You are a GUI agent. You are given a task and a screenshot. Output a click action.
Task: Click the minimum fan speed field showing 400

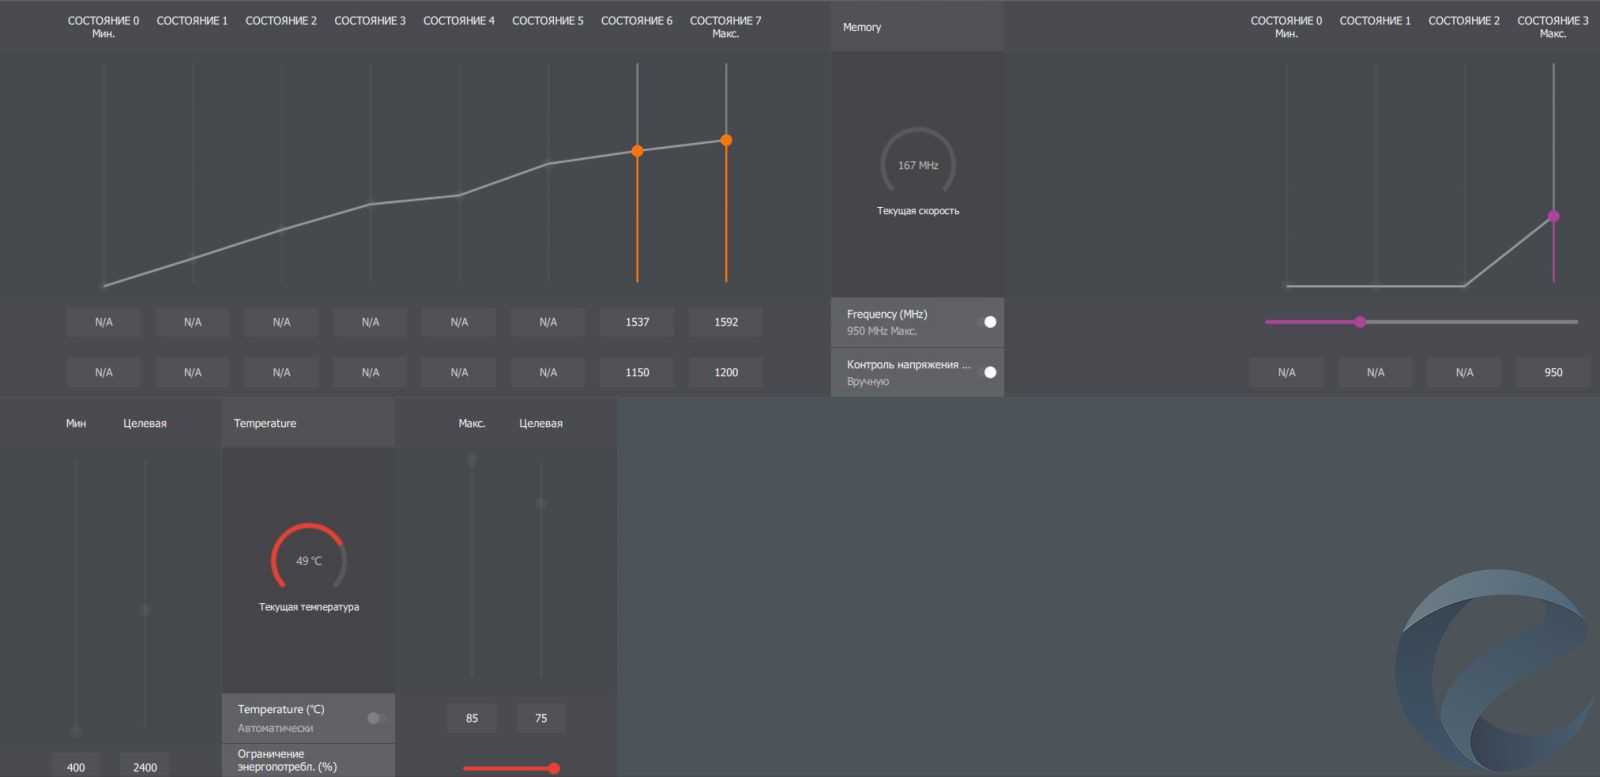point(76,767)
